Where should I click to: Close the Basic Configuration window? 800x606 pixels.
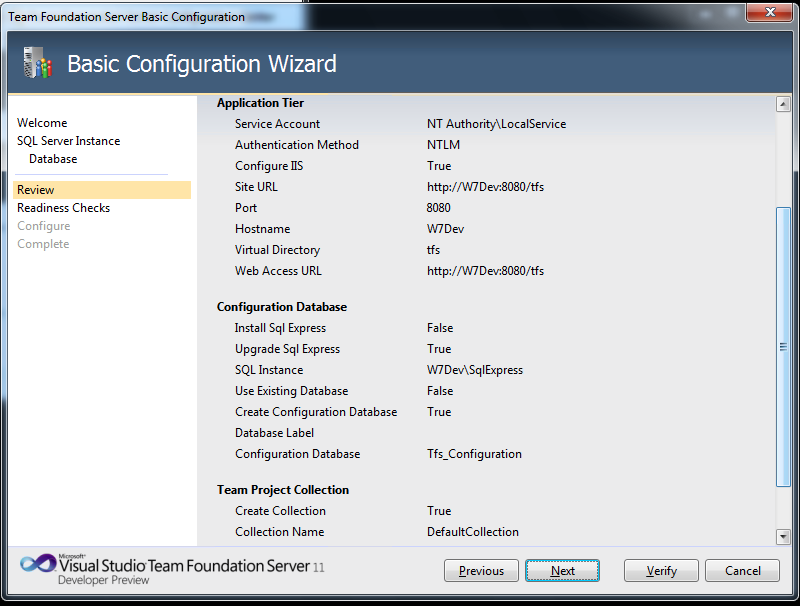(771, 12)
